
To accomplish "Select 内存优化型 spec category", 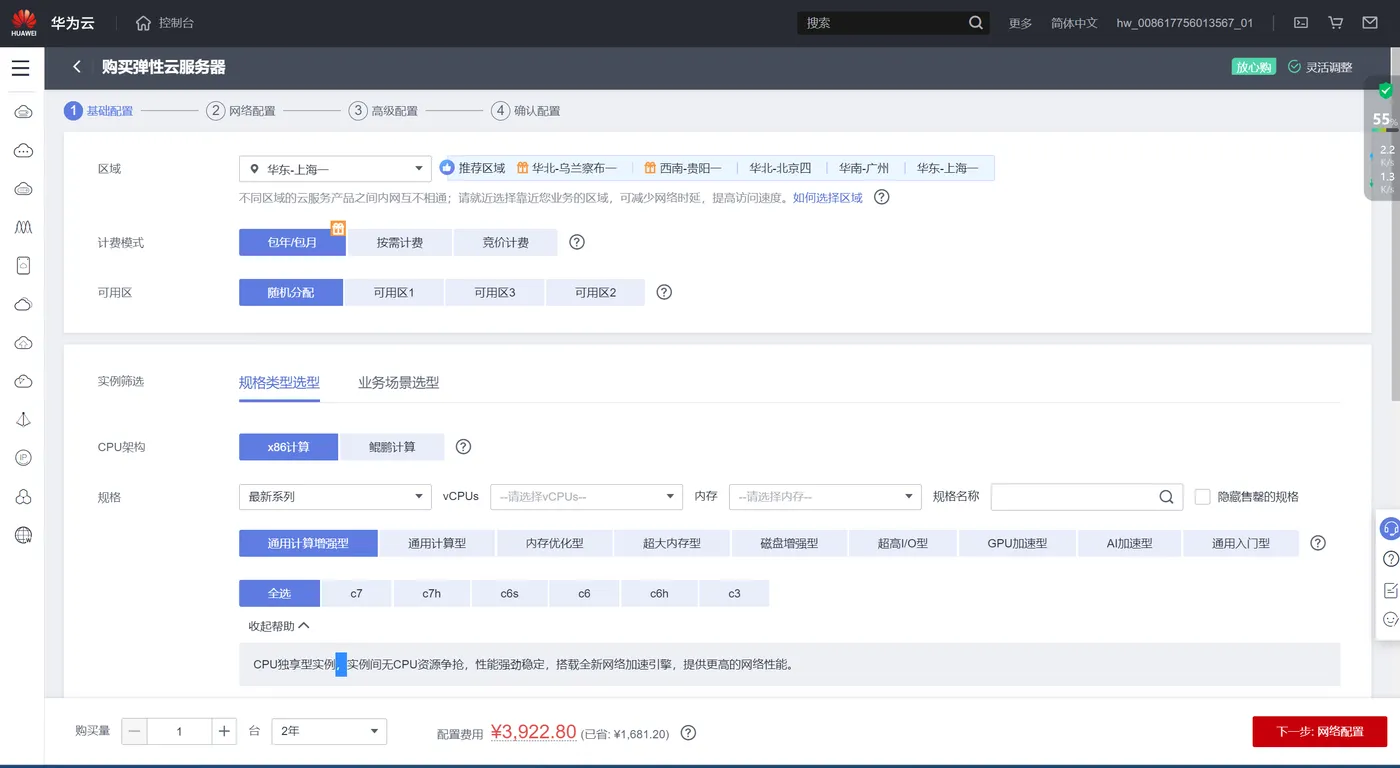I will pos(555,543).
